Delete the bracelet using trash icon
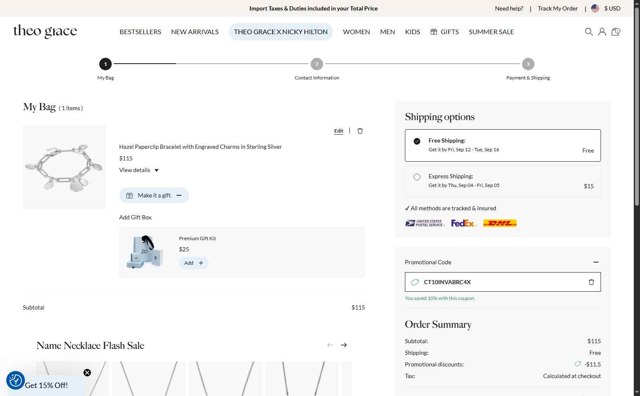The width and height of the screenshot is (640, 396). coord(360,131)
